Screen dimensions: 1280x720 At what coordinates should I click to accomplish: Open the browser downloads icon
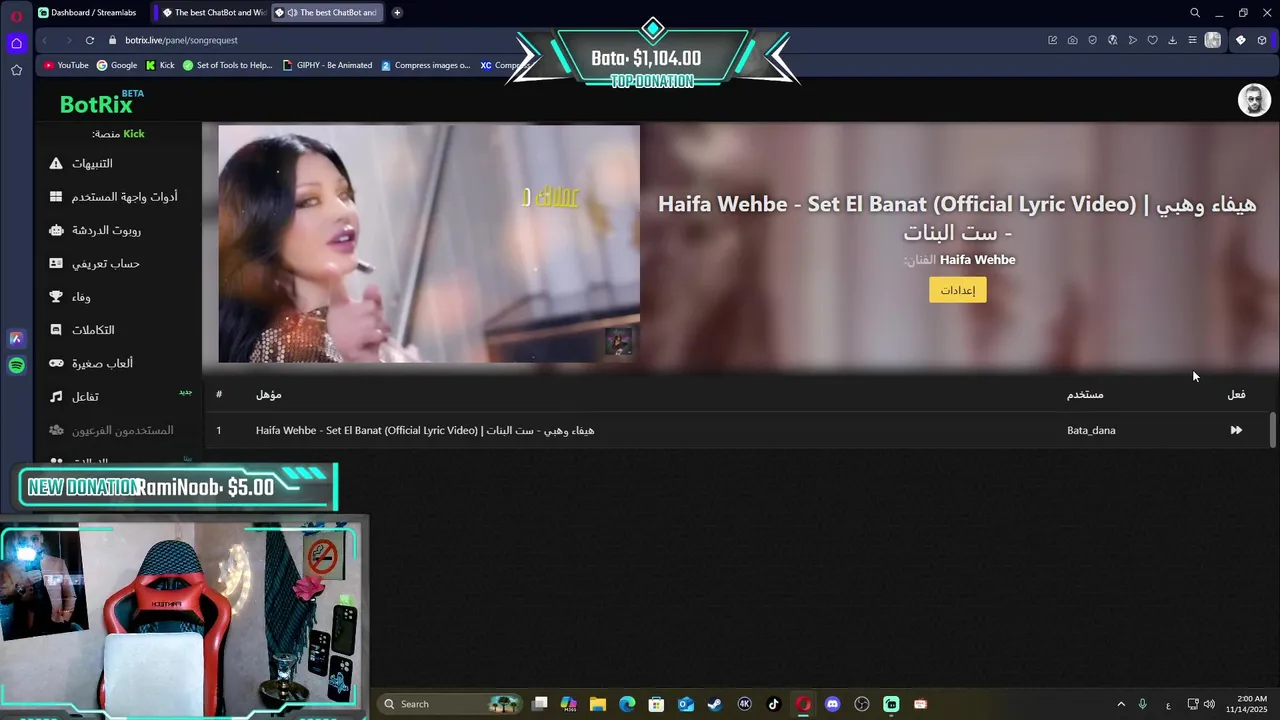1172,40
